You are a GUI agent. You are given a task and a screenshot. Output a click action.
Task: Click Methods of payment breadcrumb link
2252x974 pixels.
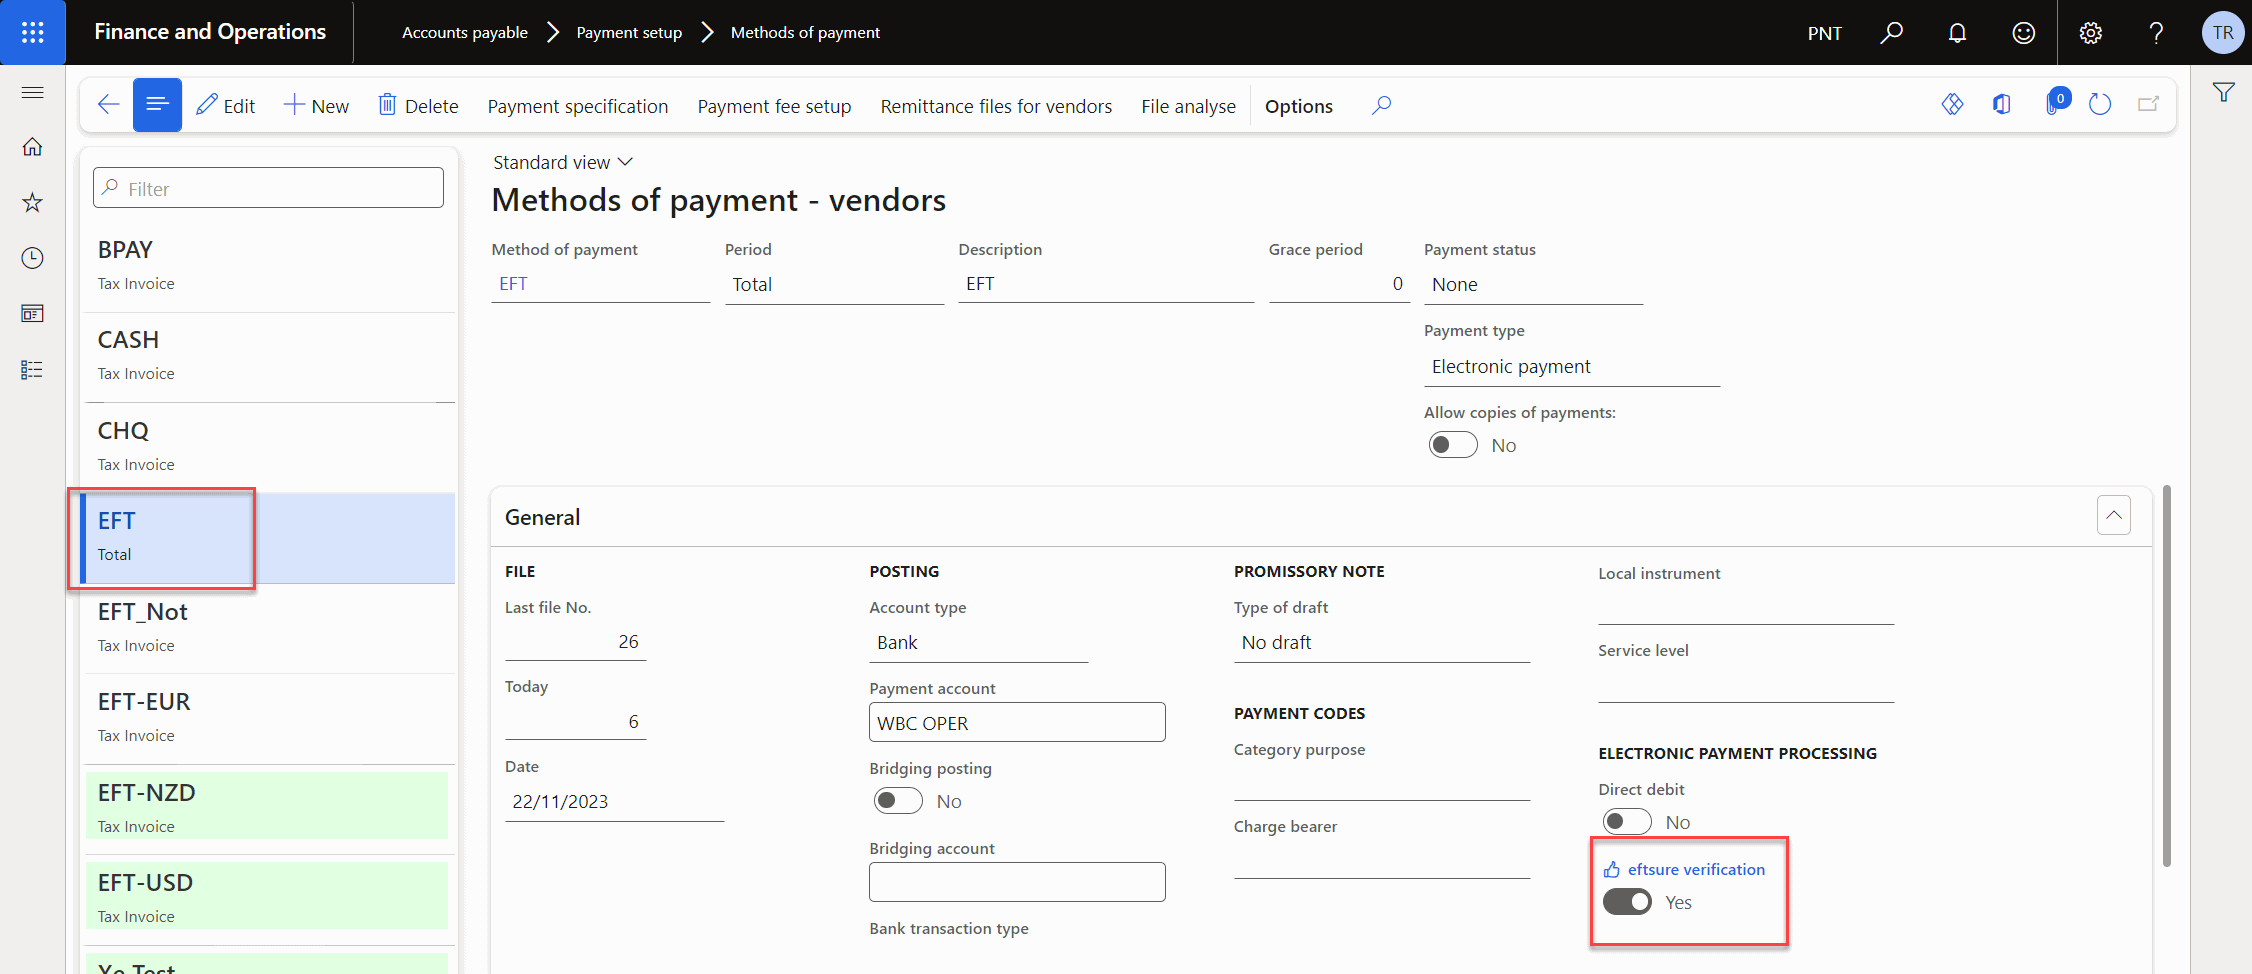click(x=805, y=33)
